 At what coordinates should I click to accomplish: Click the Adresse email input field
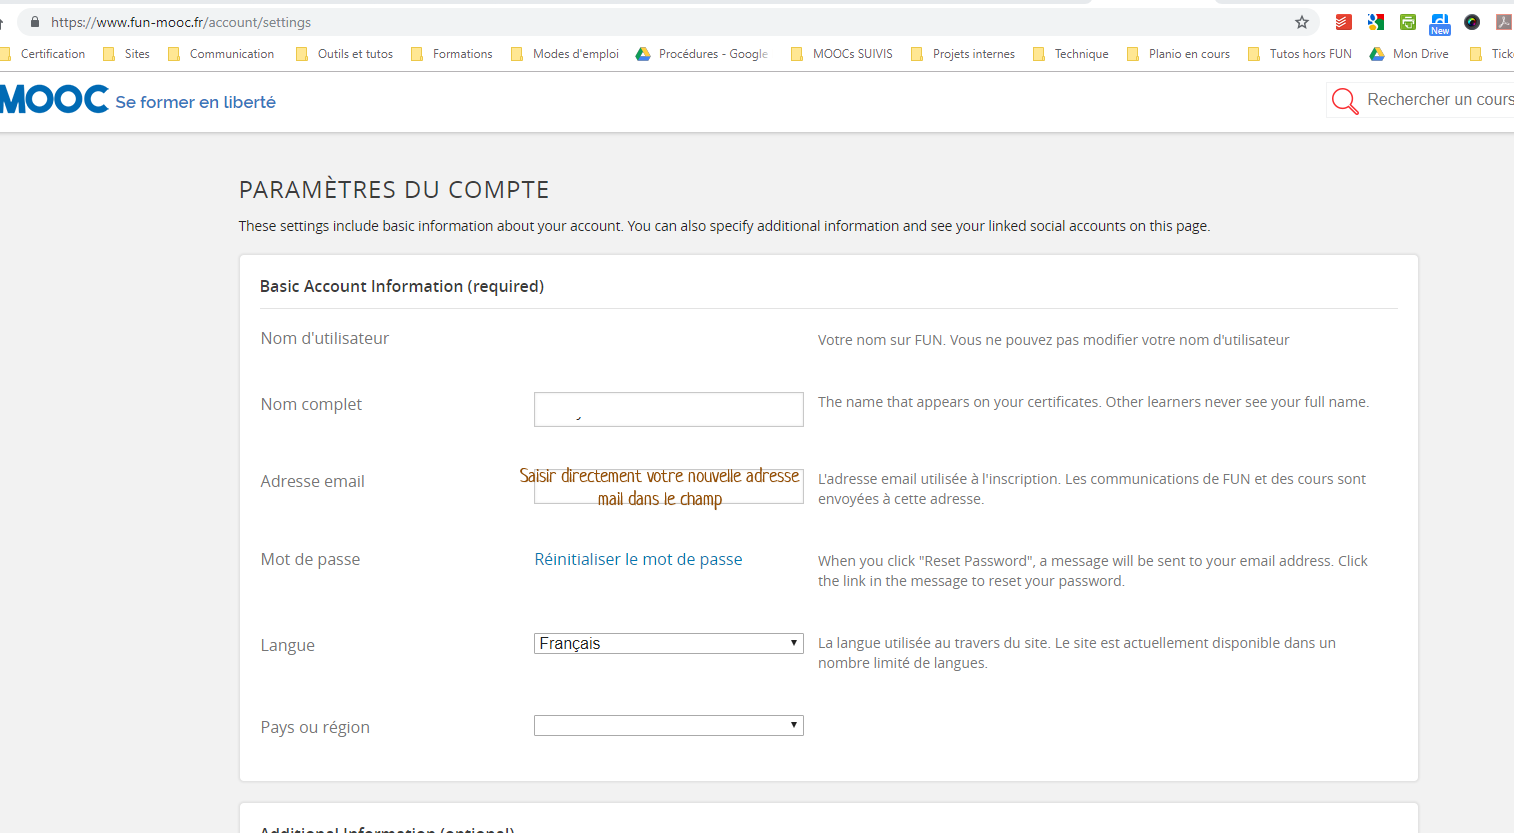669,487
